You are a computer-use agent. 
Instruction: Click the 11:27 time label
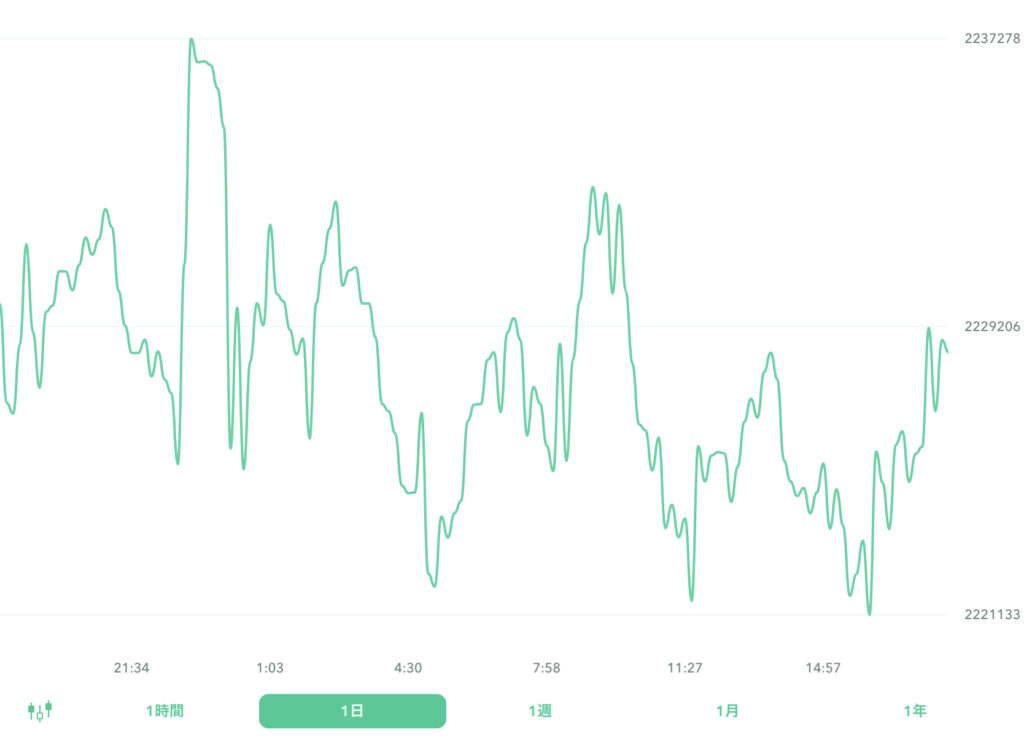[x=685, y=668]
